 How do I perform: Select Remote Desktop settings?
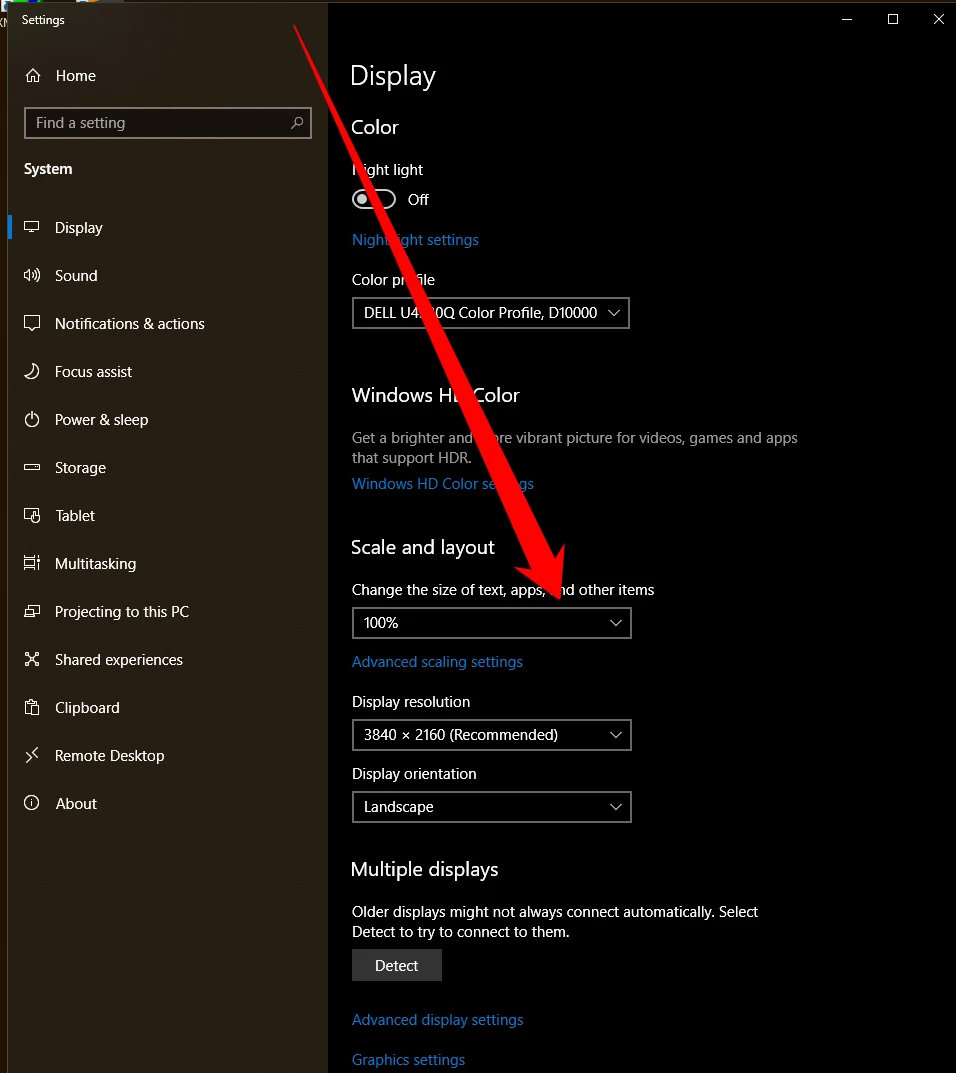click(x=109, y=755)
